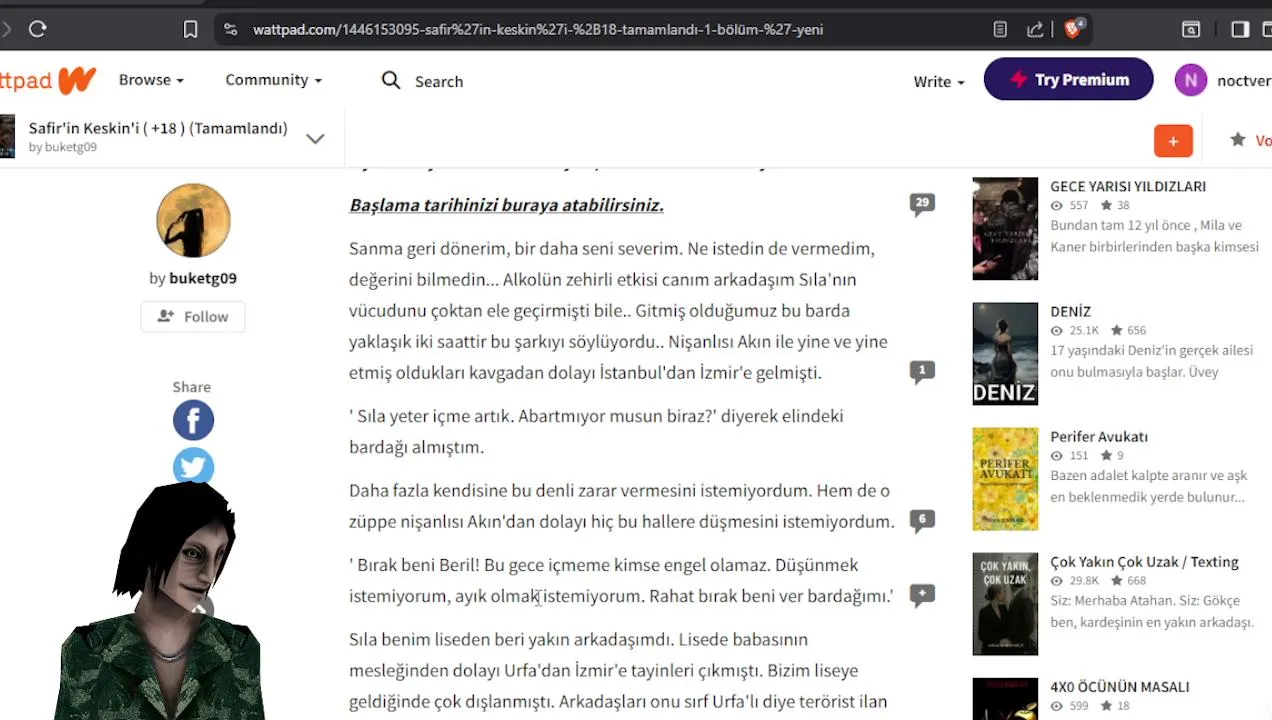1272x720 pixels.
Task: Open site settings icon beside the URL
Action: pyautogui.click(x=231, y=29)
